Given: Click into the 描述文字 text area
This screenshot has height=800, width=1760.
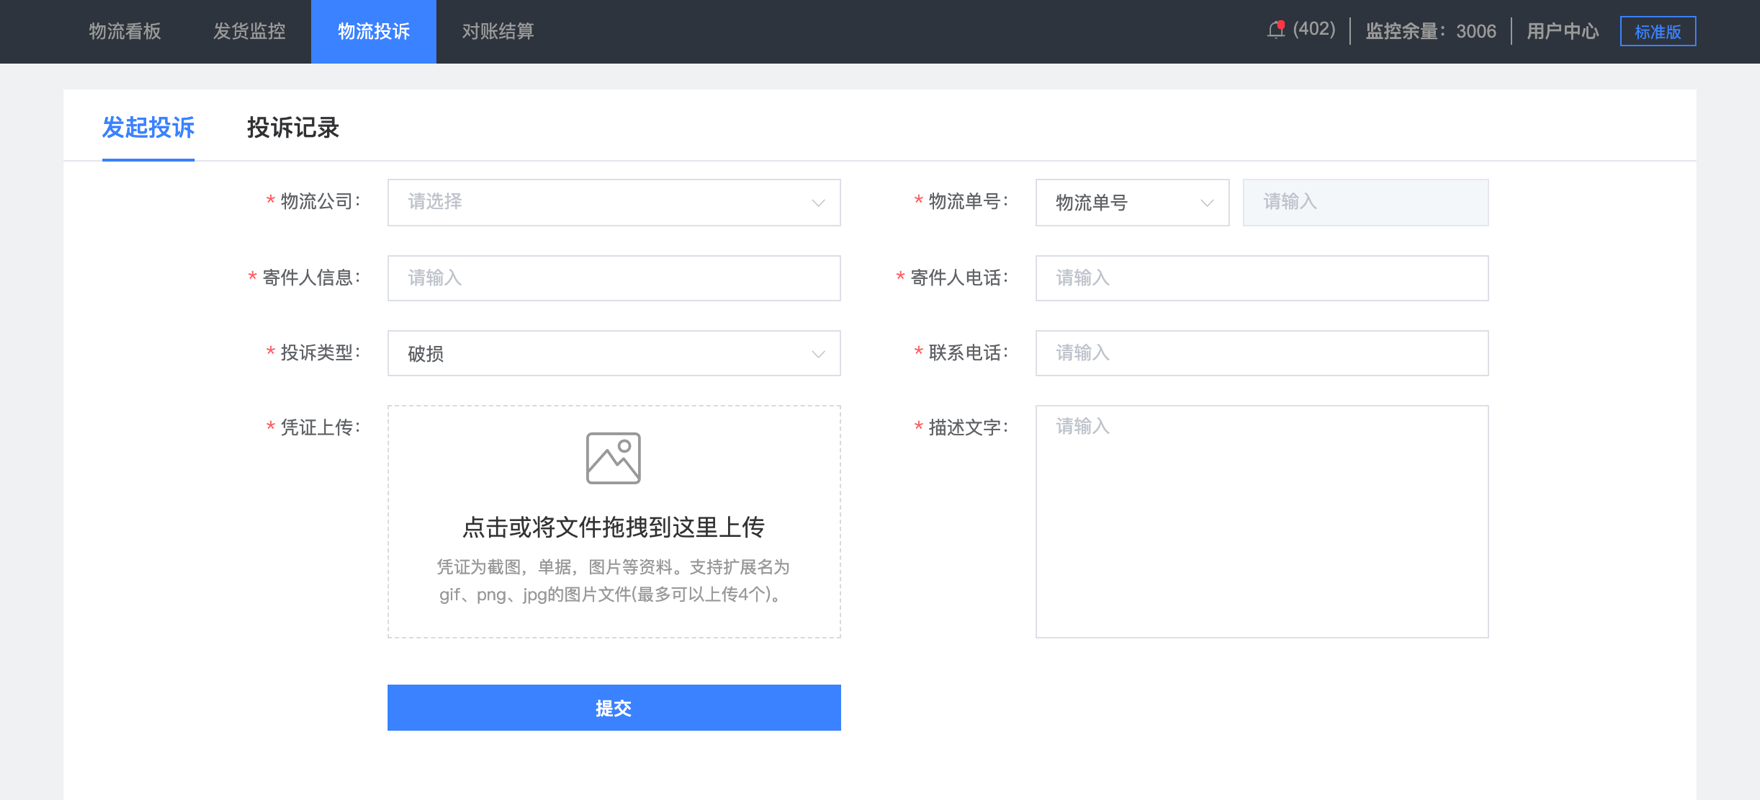Looking at the screenshot, I should click(1261, 521).
